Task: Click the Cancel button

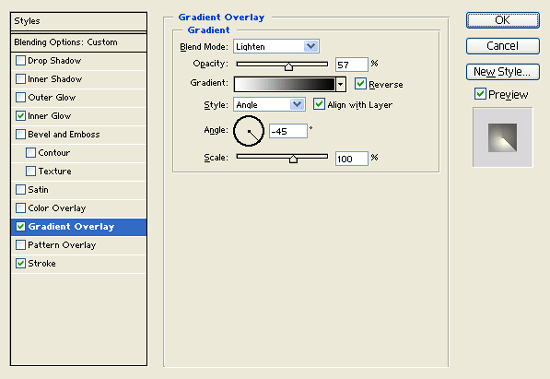Action: click(503, 46)
